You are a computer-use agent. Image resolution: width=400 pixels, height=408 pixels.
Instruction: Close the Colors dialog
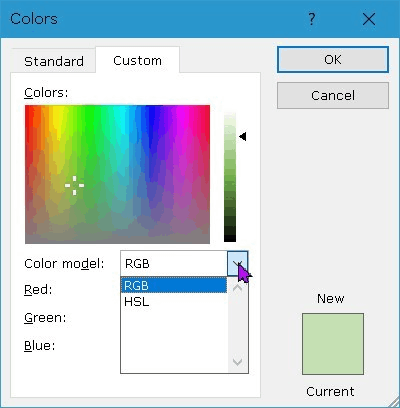[369, 19]
